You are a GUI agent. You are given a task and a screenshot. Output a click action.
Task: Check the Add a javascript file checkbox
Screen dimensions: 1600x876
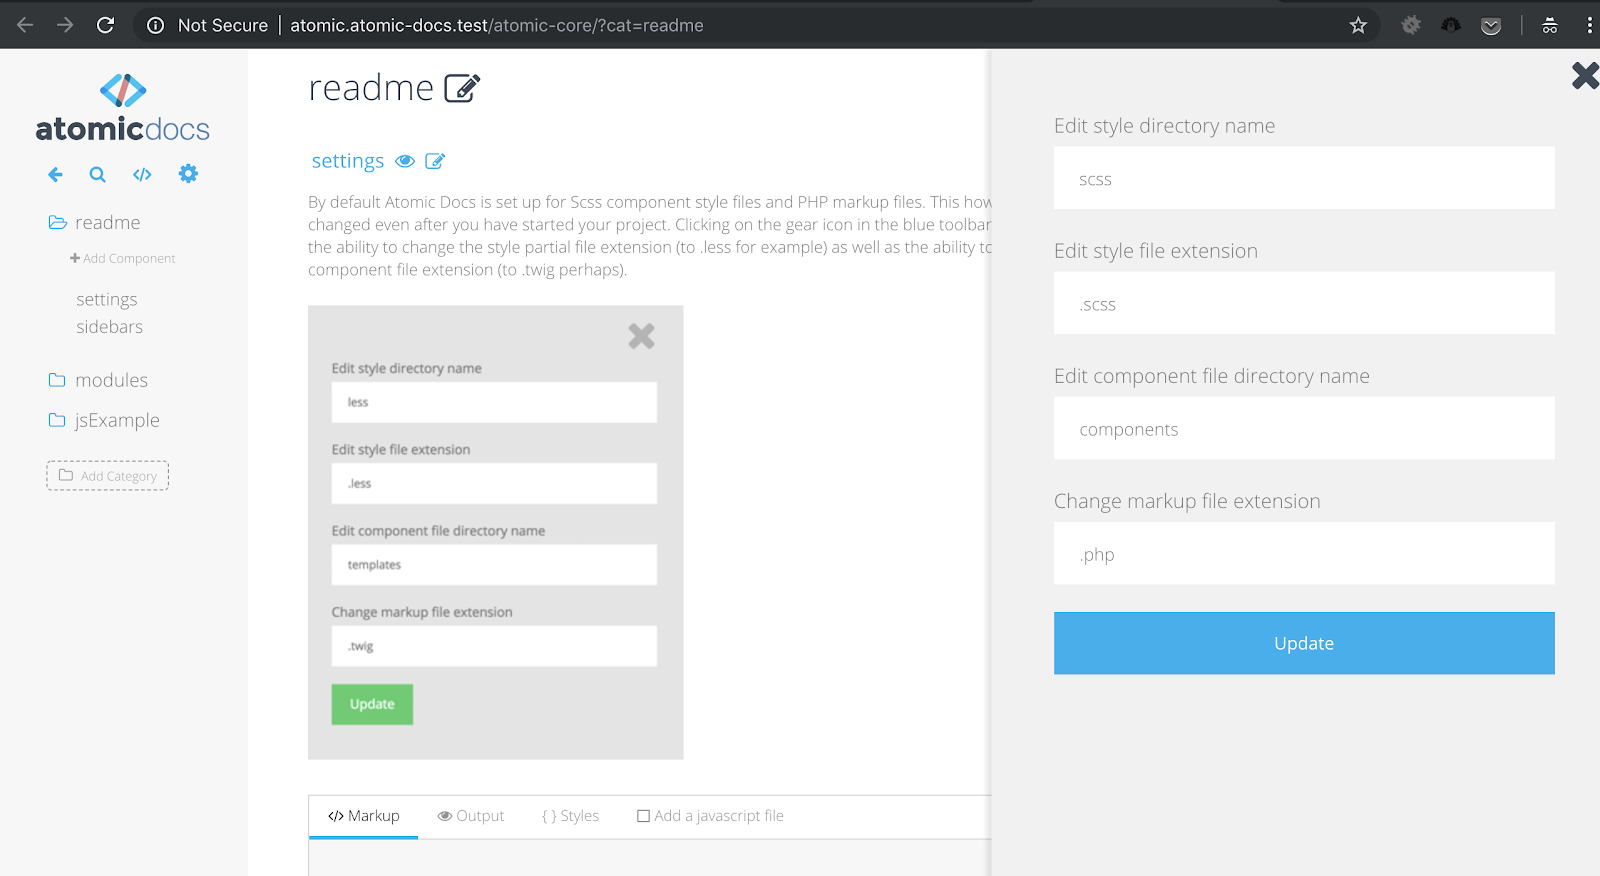(x=644, y=817)
